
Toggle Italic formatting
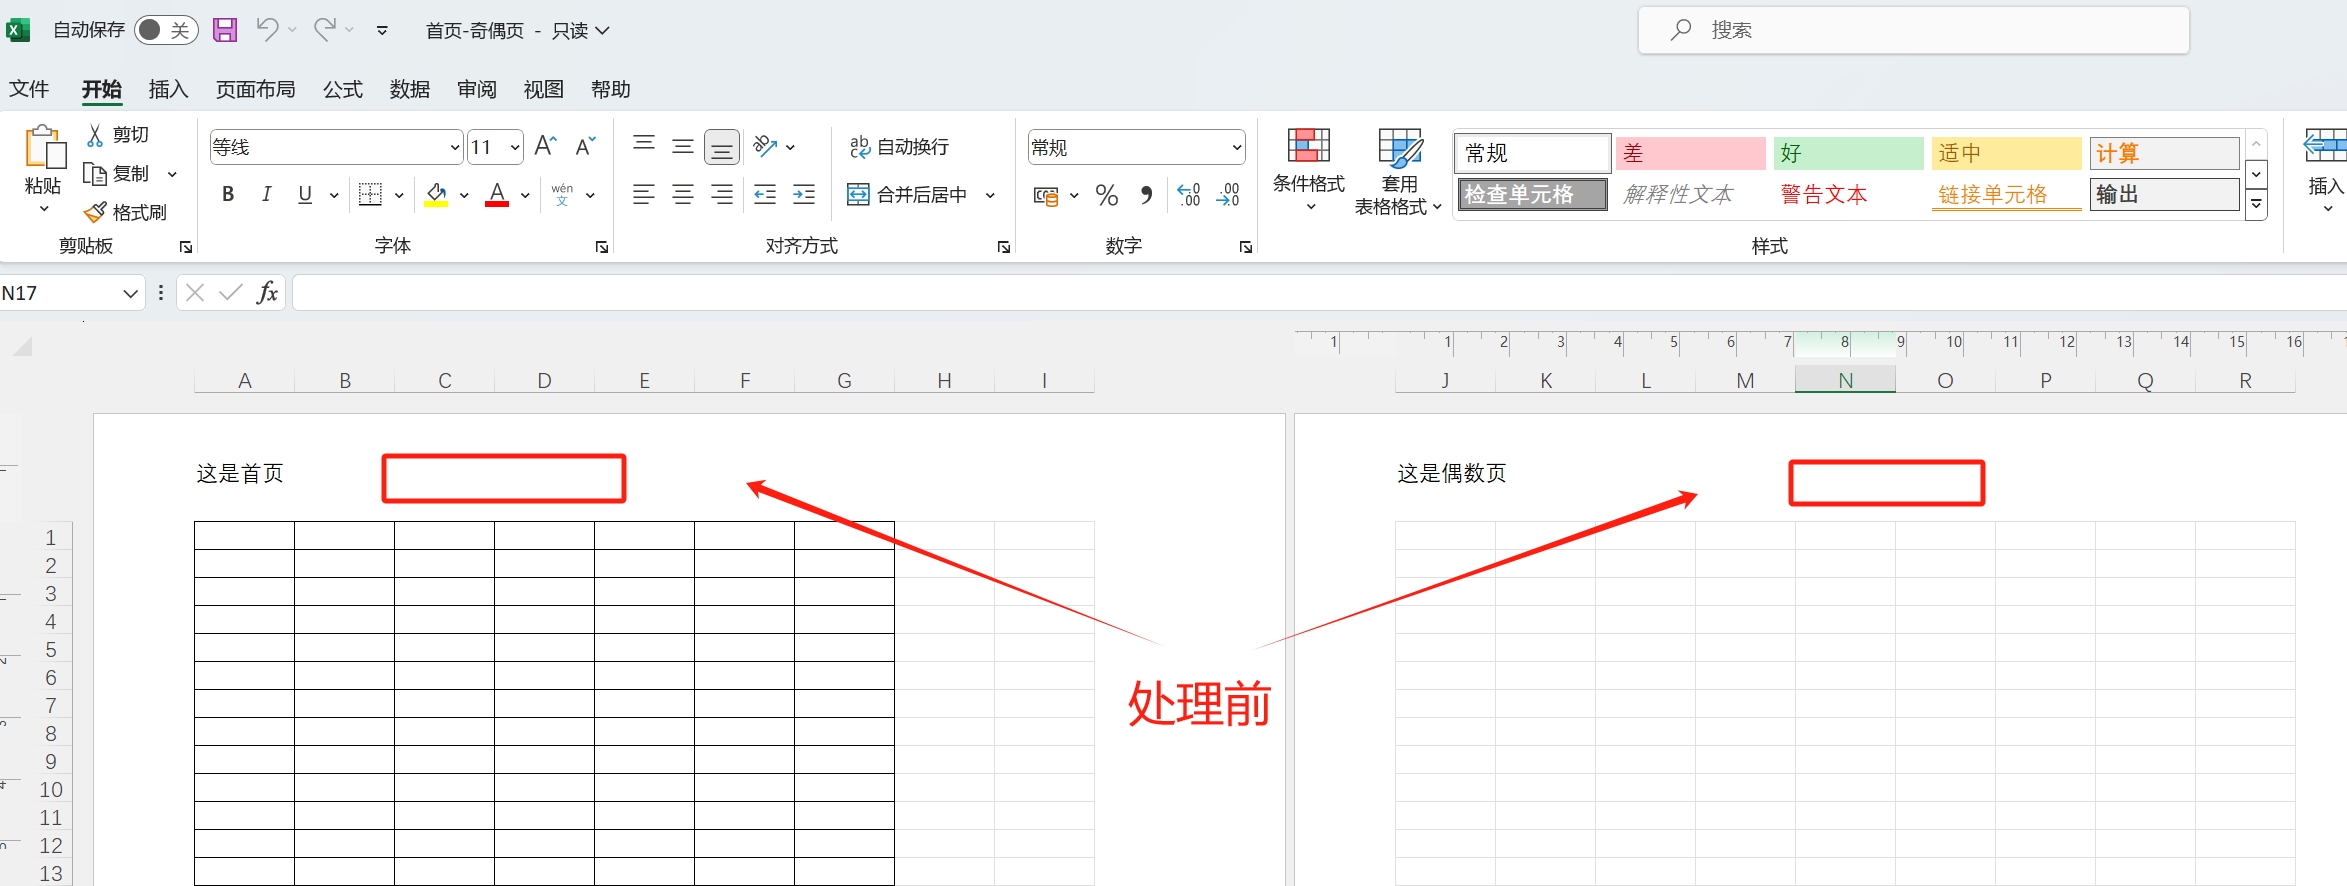[266, 194]
